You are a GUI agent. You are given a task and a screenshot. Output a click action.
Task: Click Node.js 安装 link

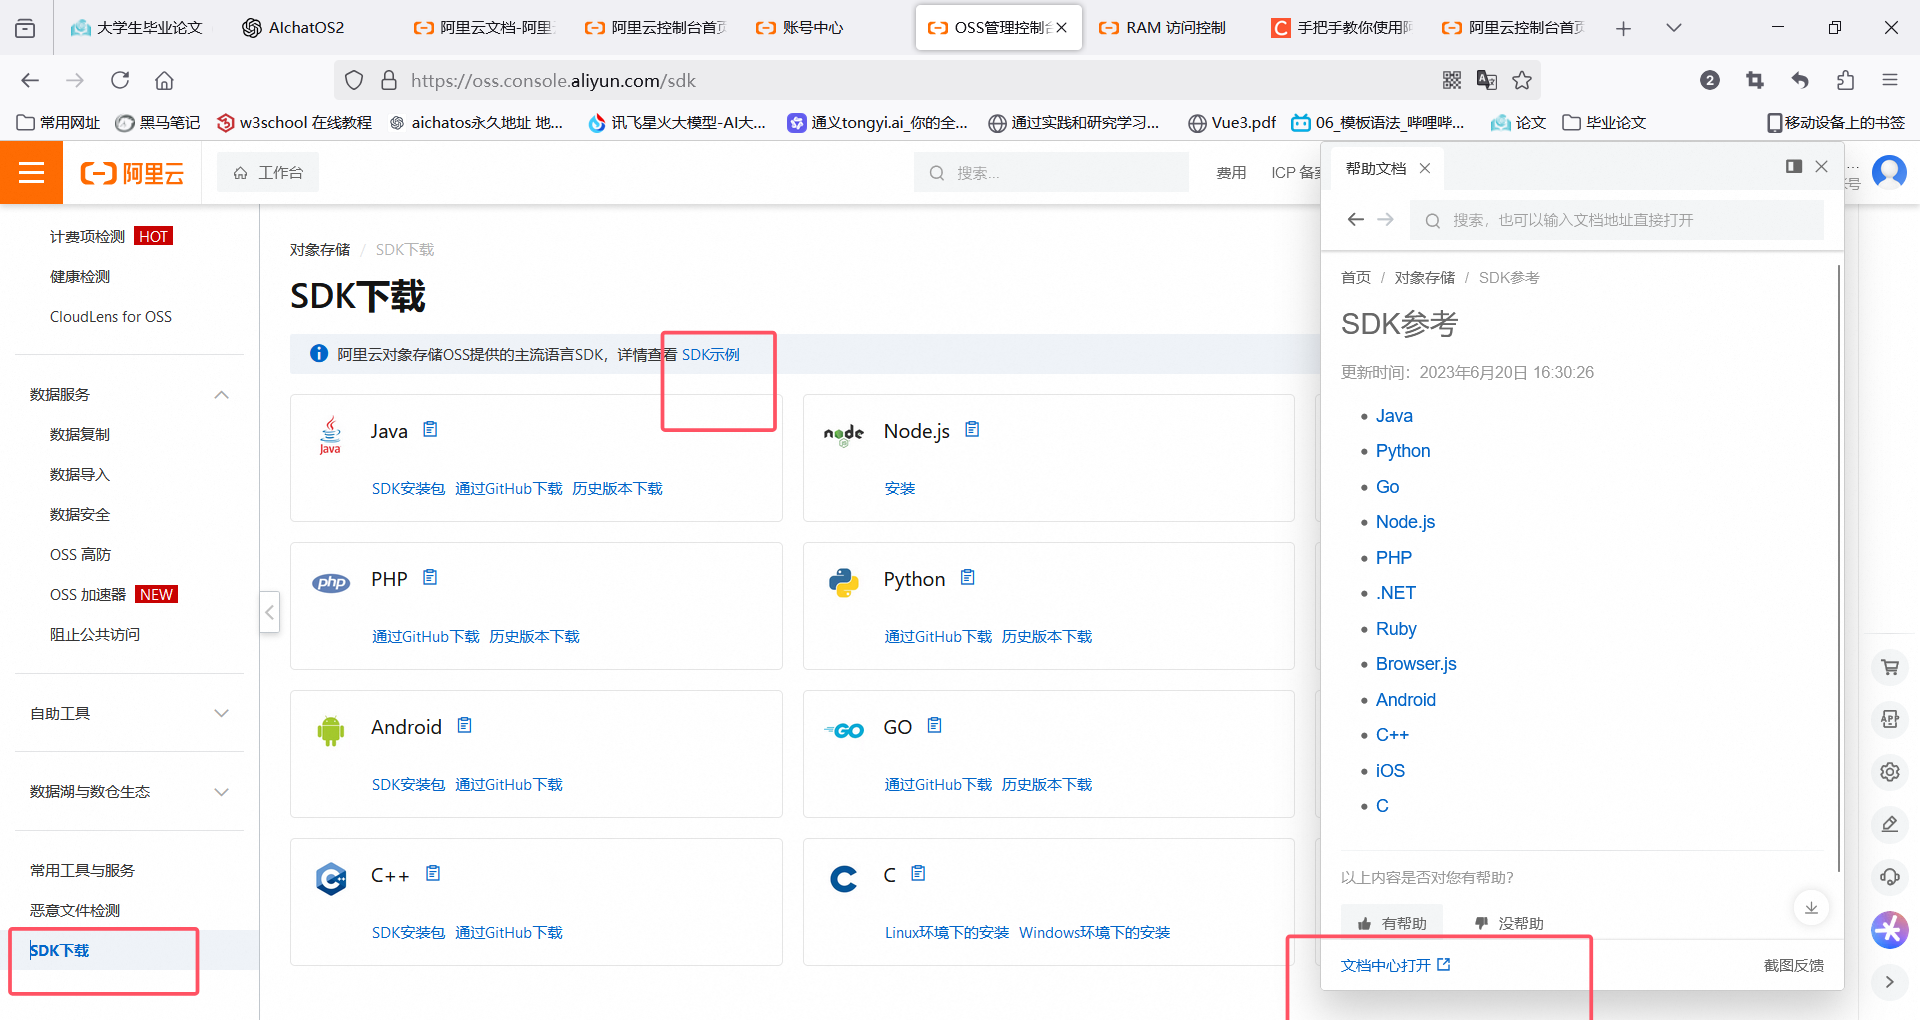pyautogui.click(x=900, y=489)
